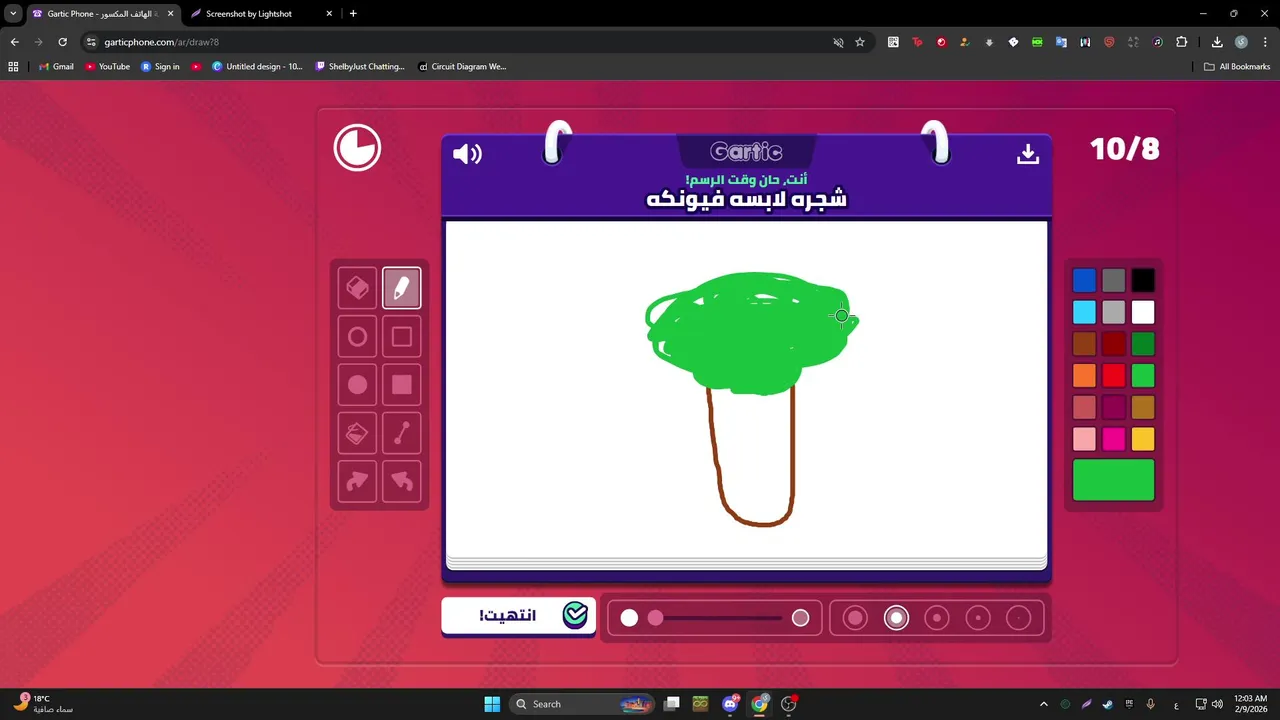Pick the dark green color swatch
Image resolution: width=1280 pixels, height=720 pixels.
coord(1143,344)
